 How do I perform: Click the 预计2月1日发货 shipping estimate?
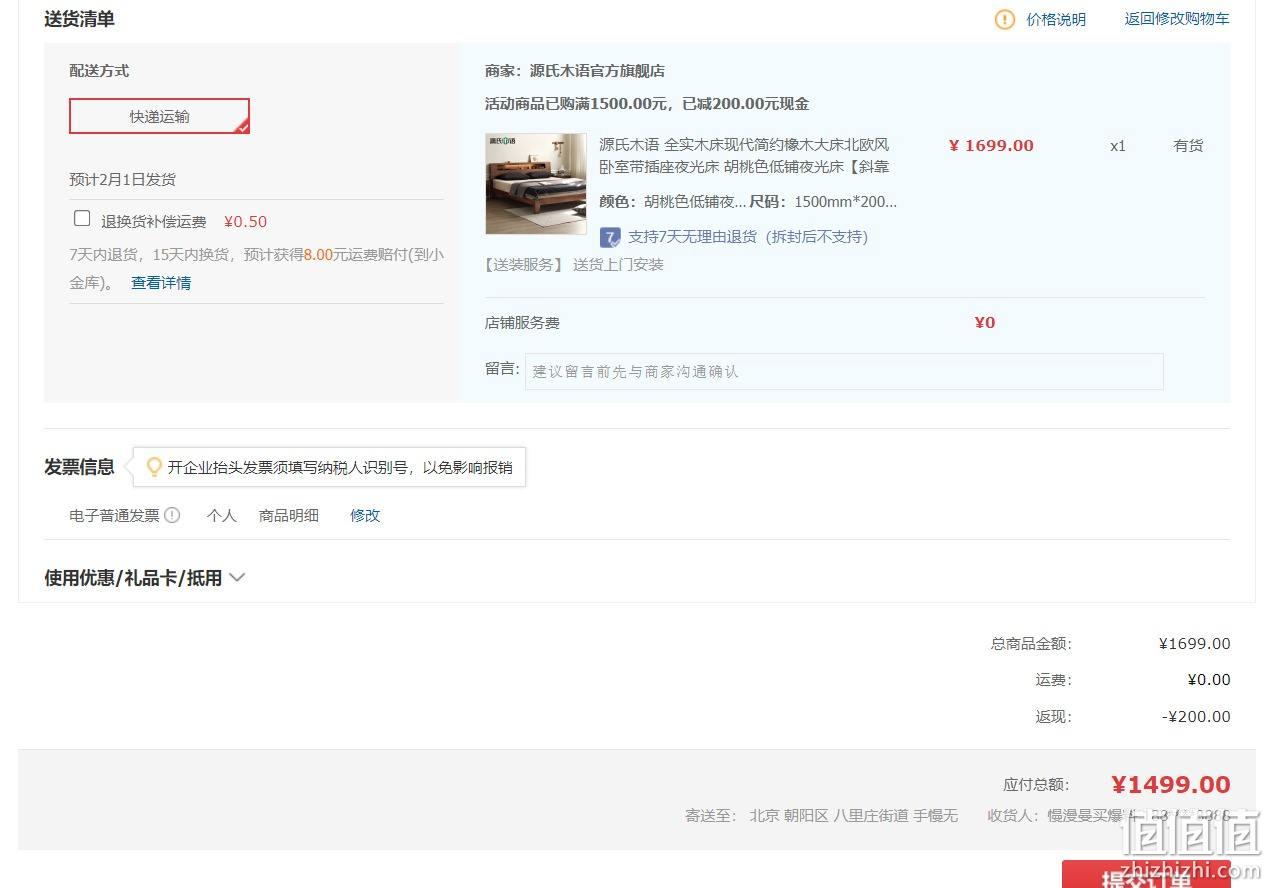[122, 180]
